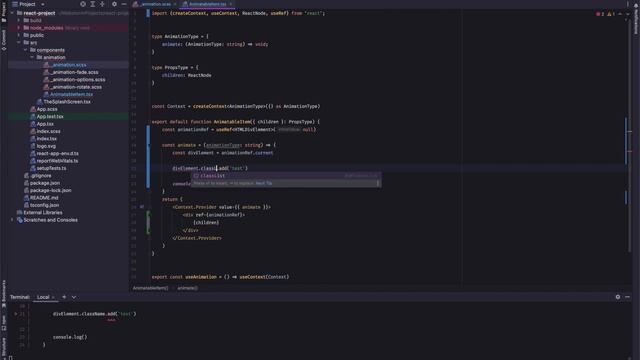Click the collapse-all icon in Project panel header
This screenshot has height=360, width=640.
[102, 4]
